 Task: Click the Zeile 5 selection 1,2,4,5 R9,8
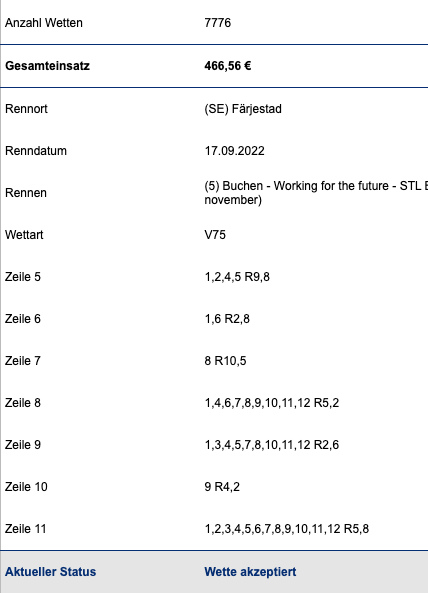(x=237, y=277)
